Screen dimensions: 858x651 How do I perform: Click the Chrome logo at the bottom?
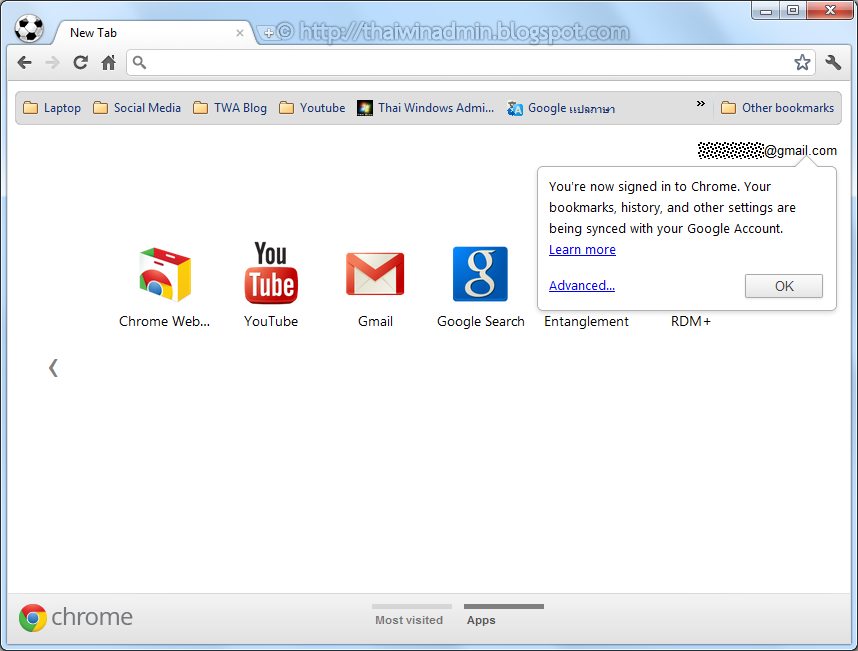click(x=33, y=617)
